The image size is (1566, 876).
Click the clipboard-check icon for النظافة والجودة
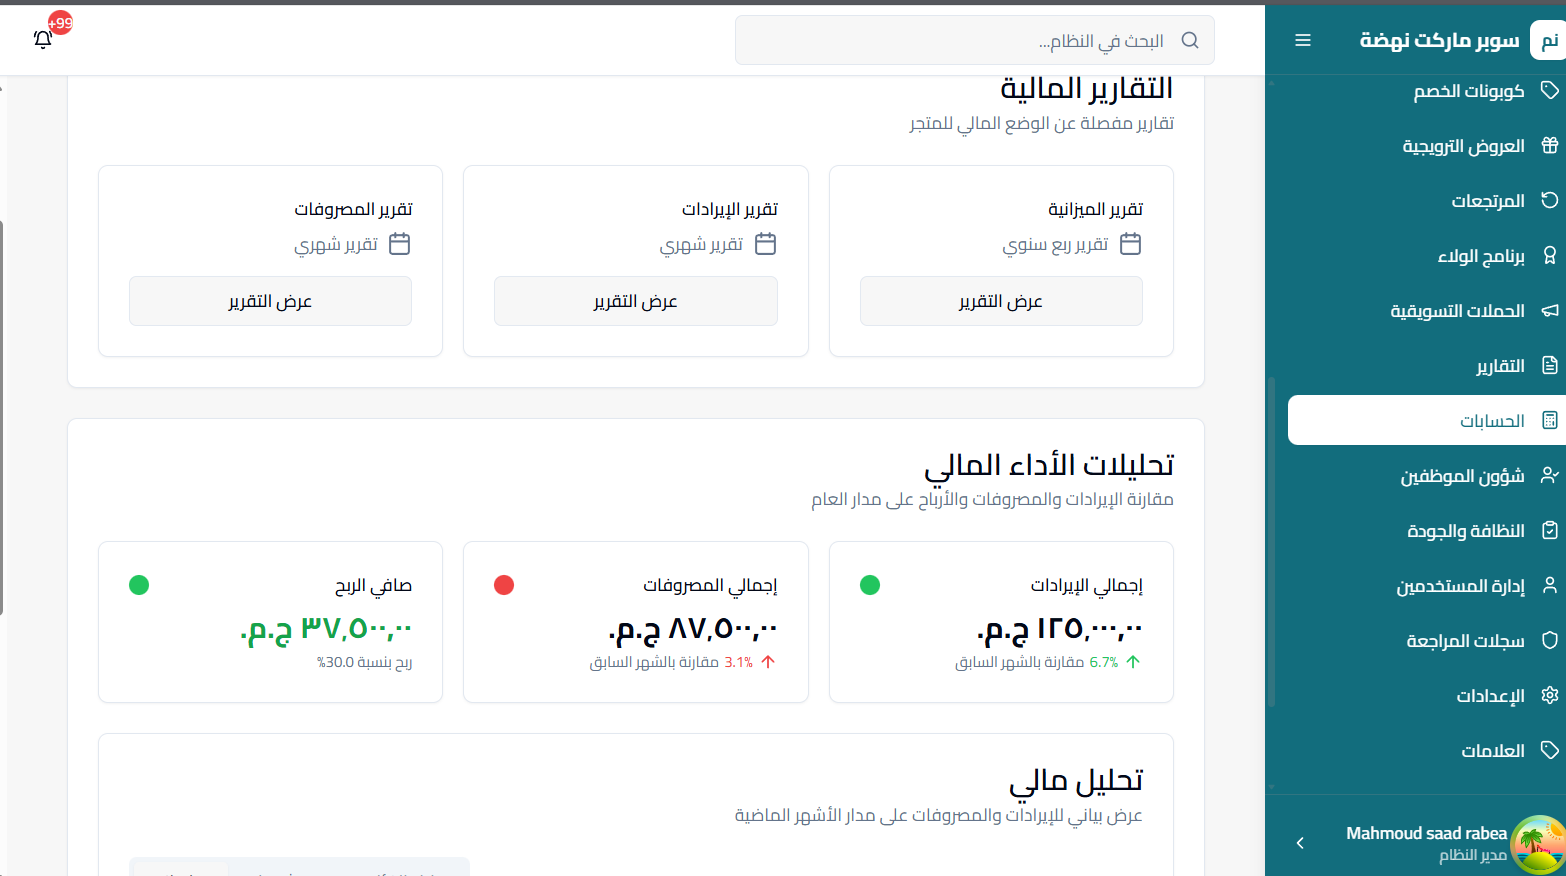click(x=1549, y=530)
